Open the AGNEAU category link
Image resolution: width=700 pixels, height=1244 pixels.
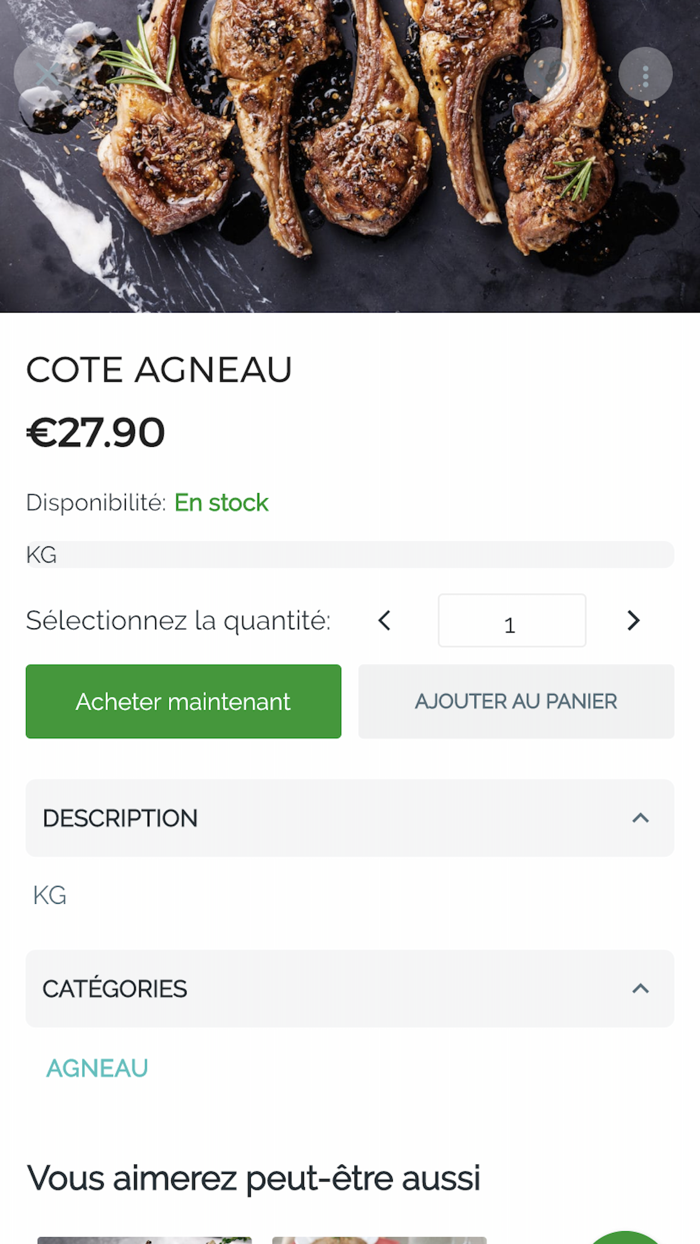point(97,1069)
